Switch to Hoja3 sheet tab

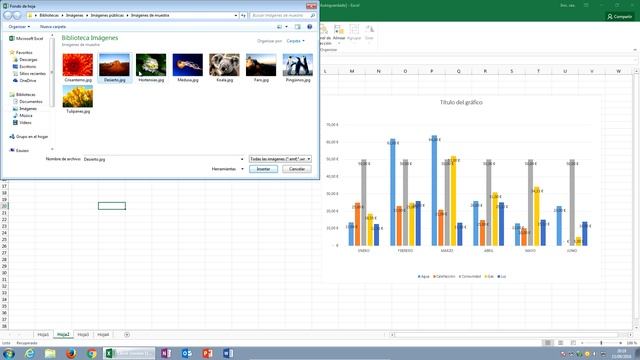[83, 335]
